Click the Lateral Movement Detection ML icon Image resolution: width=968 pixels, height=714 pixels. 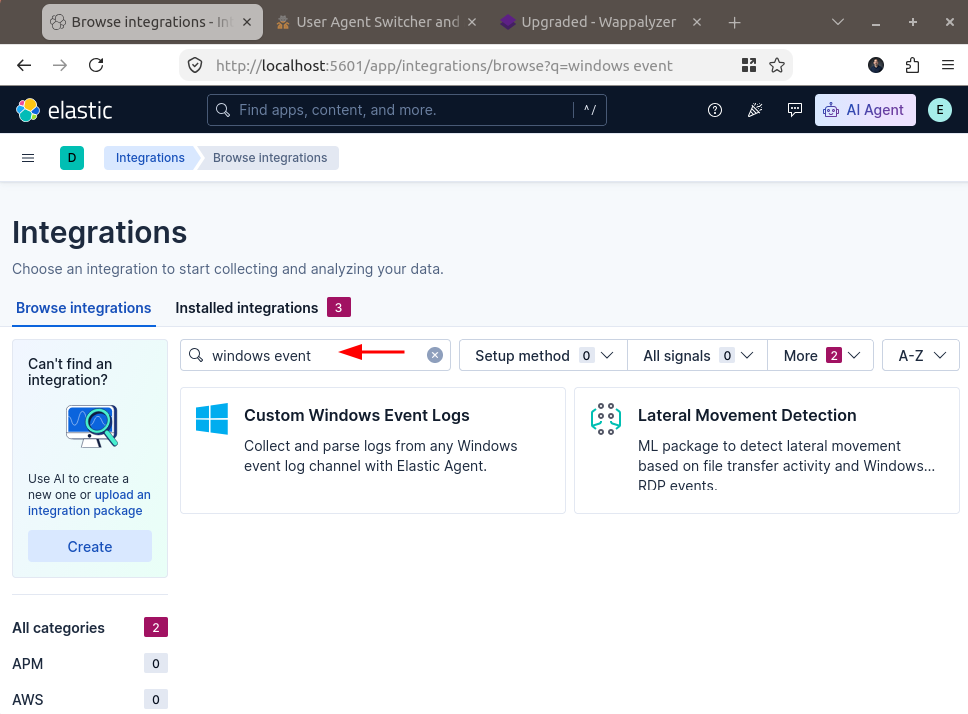(x=606, y=418)
